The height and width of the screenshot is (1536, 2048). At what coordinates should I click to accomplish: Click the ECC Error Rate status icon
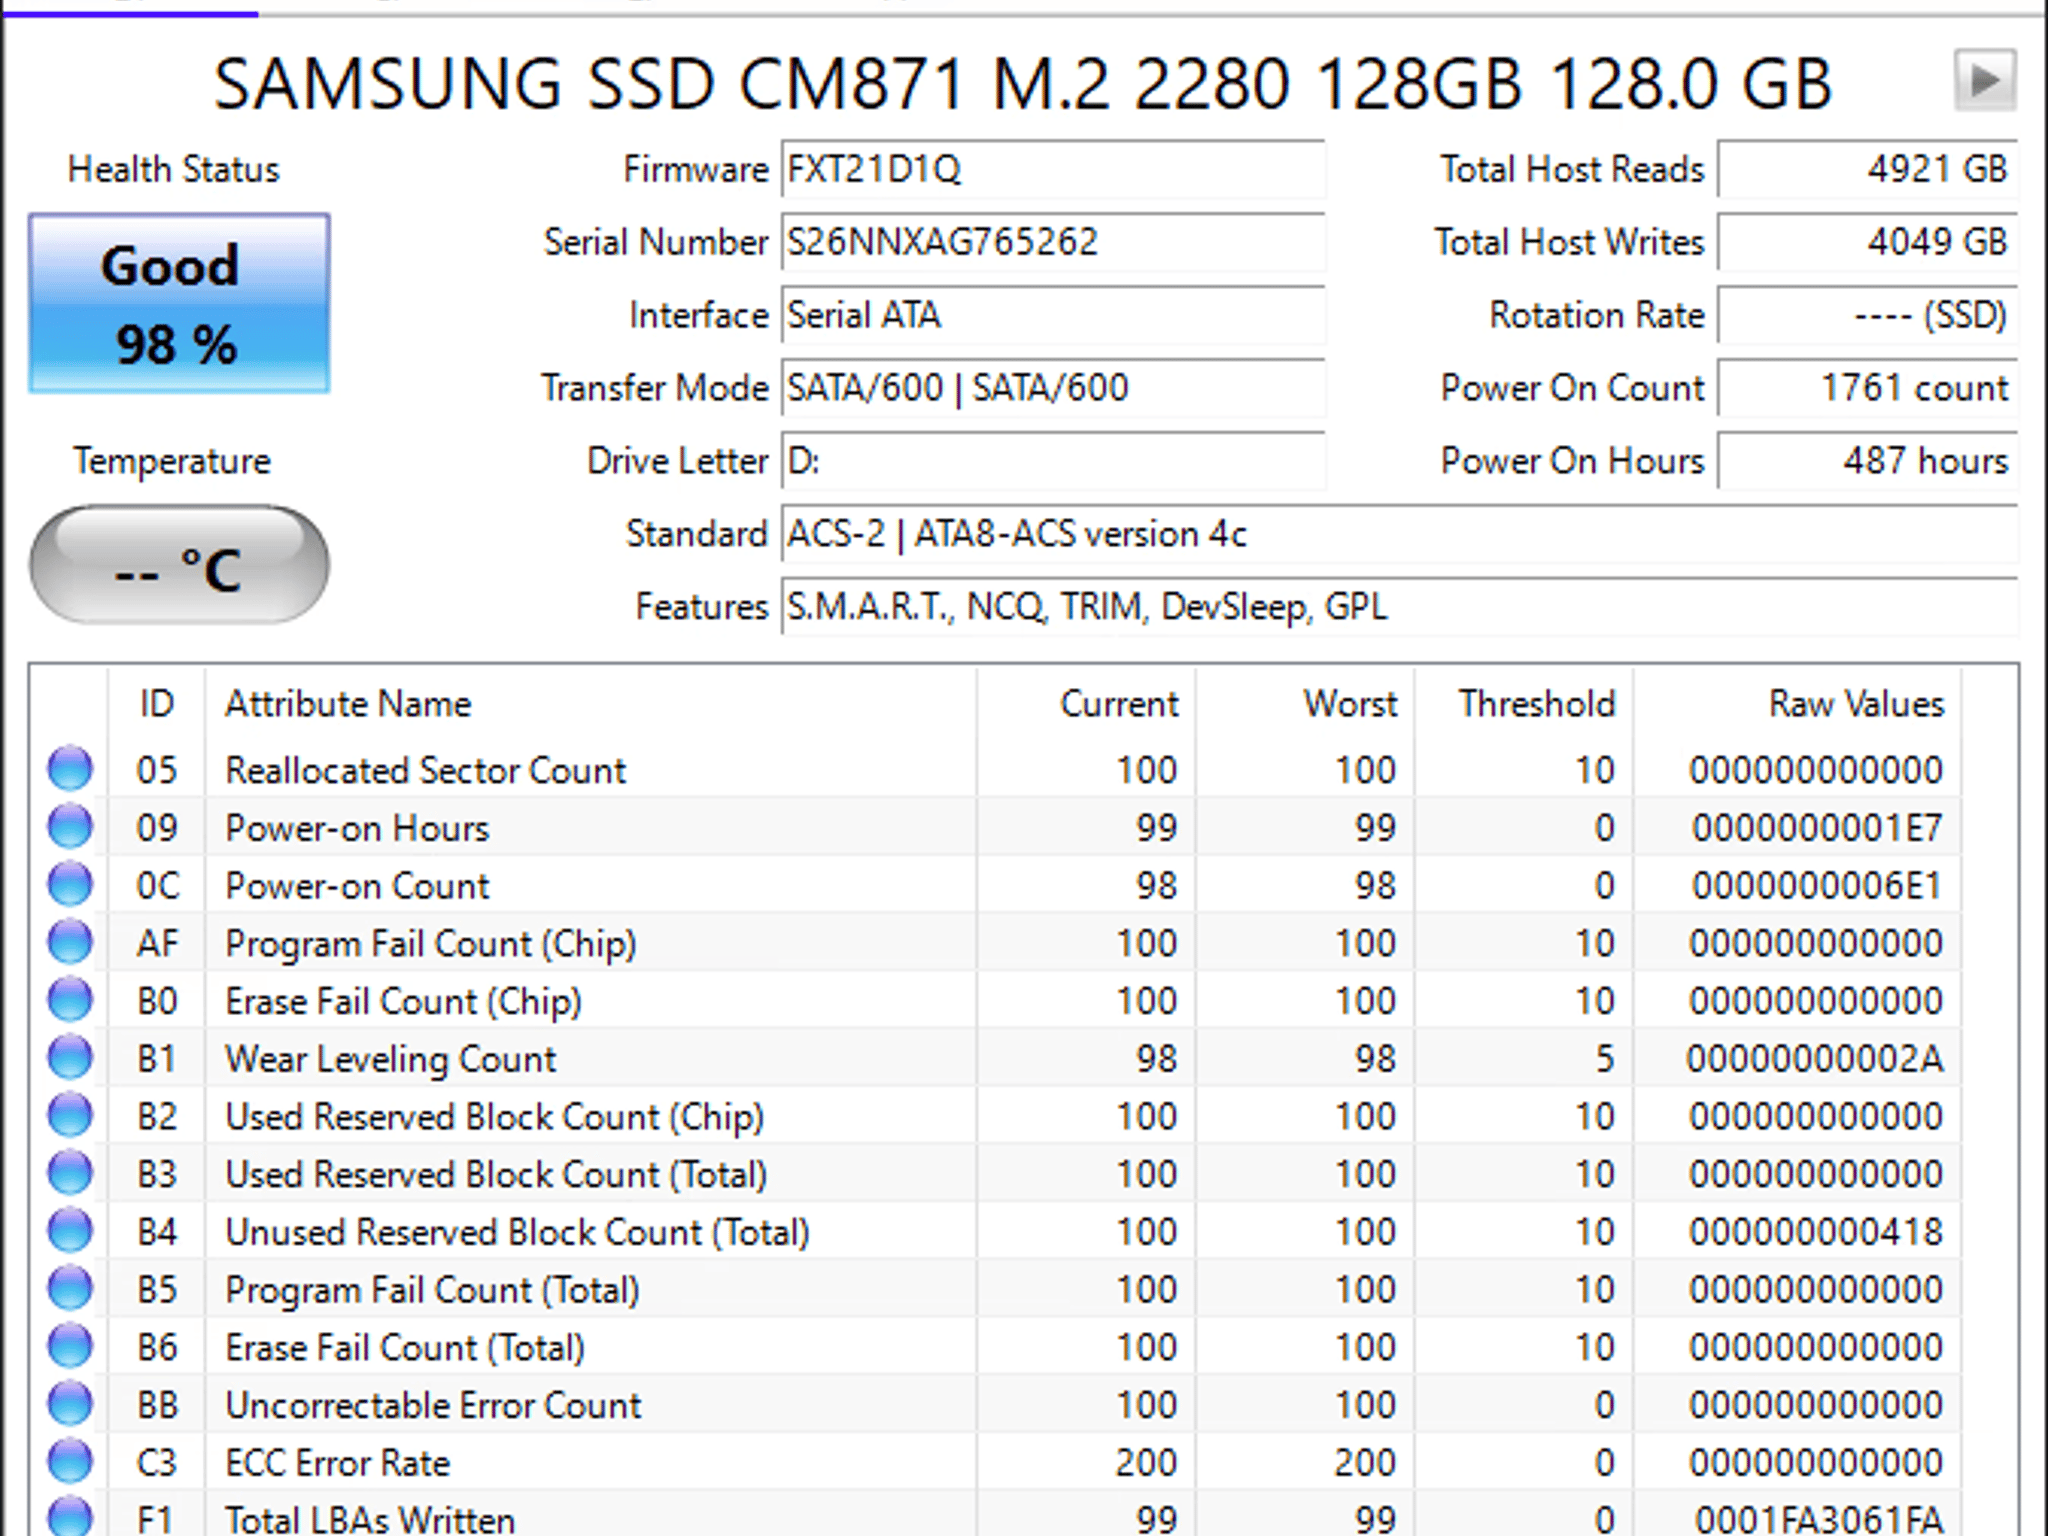point(70,1462)
